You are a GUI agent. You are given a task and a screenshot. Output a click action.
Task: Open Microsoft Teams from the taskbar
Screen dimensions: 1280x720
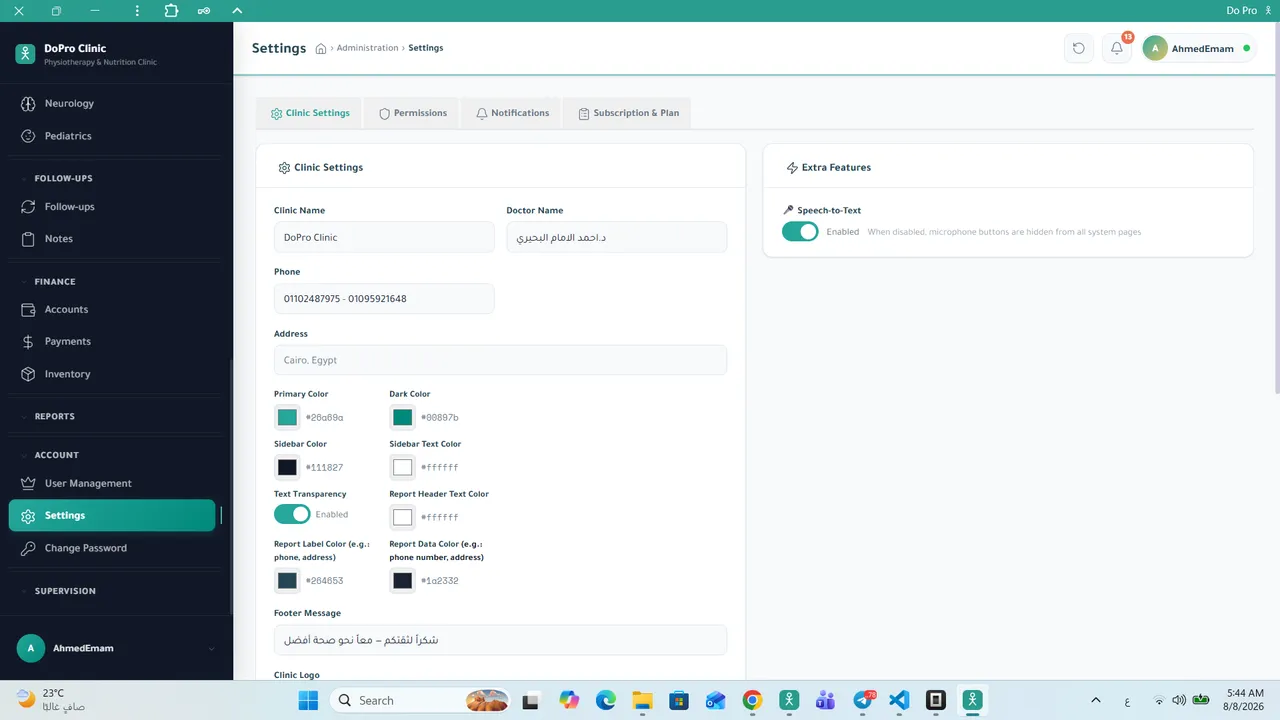click(x=825, y=700)
